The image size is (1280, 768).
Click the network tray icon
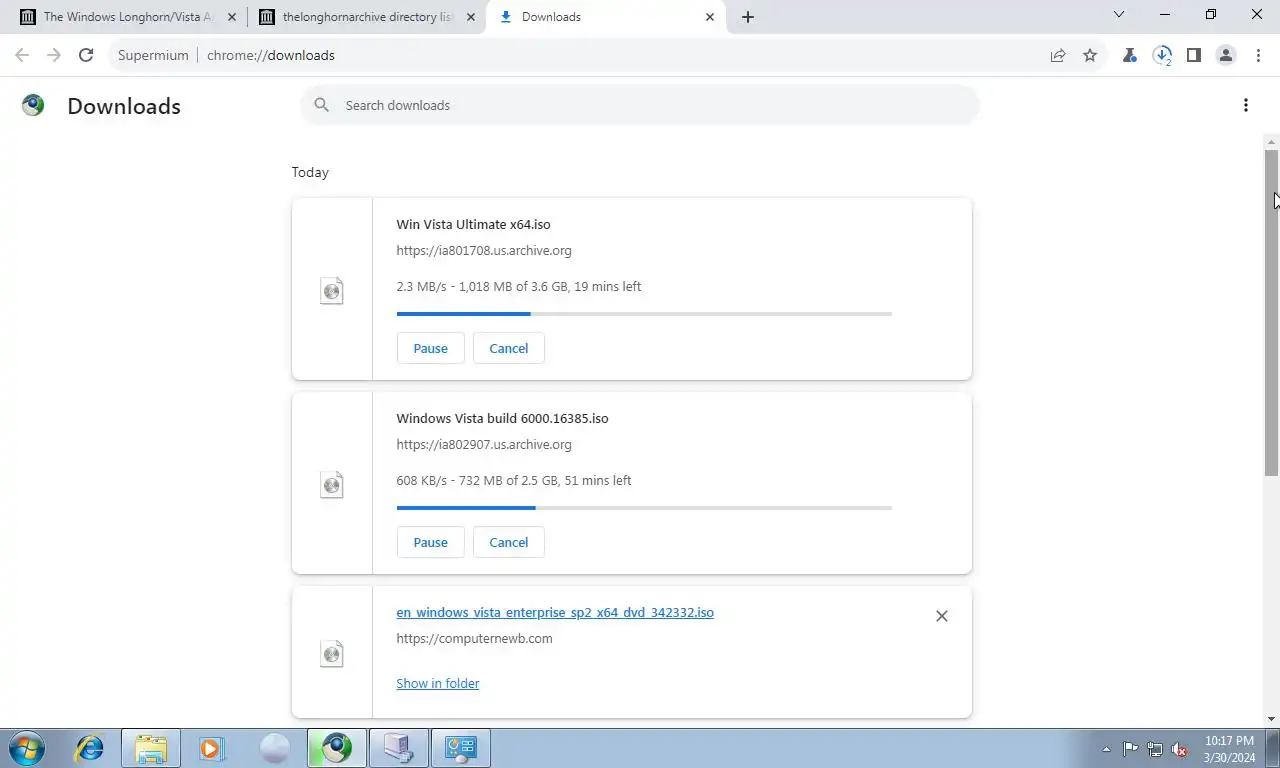tap(1155, 749)
